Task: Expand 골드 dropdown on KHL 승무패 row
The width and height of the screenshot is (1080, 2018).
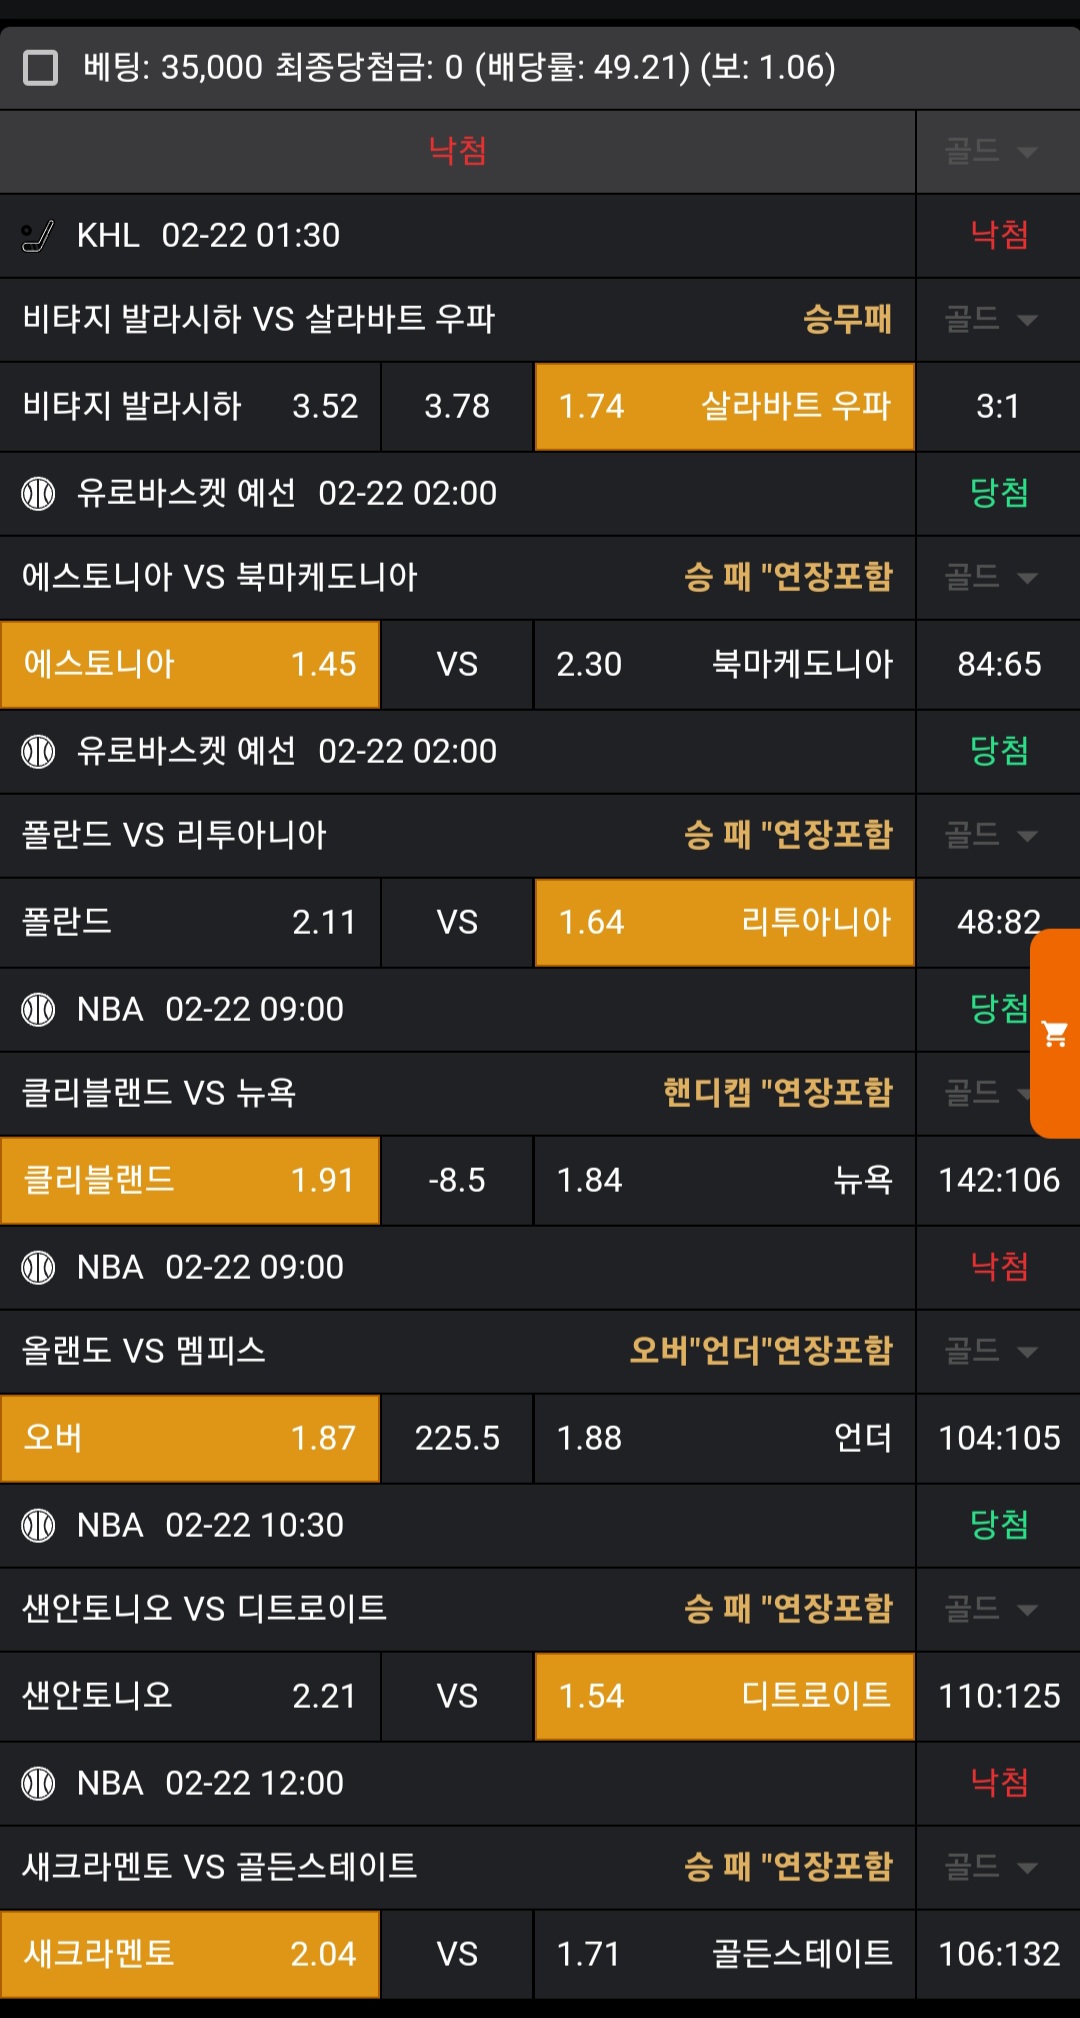Action: pyautogui.click(x=991, y=320)
